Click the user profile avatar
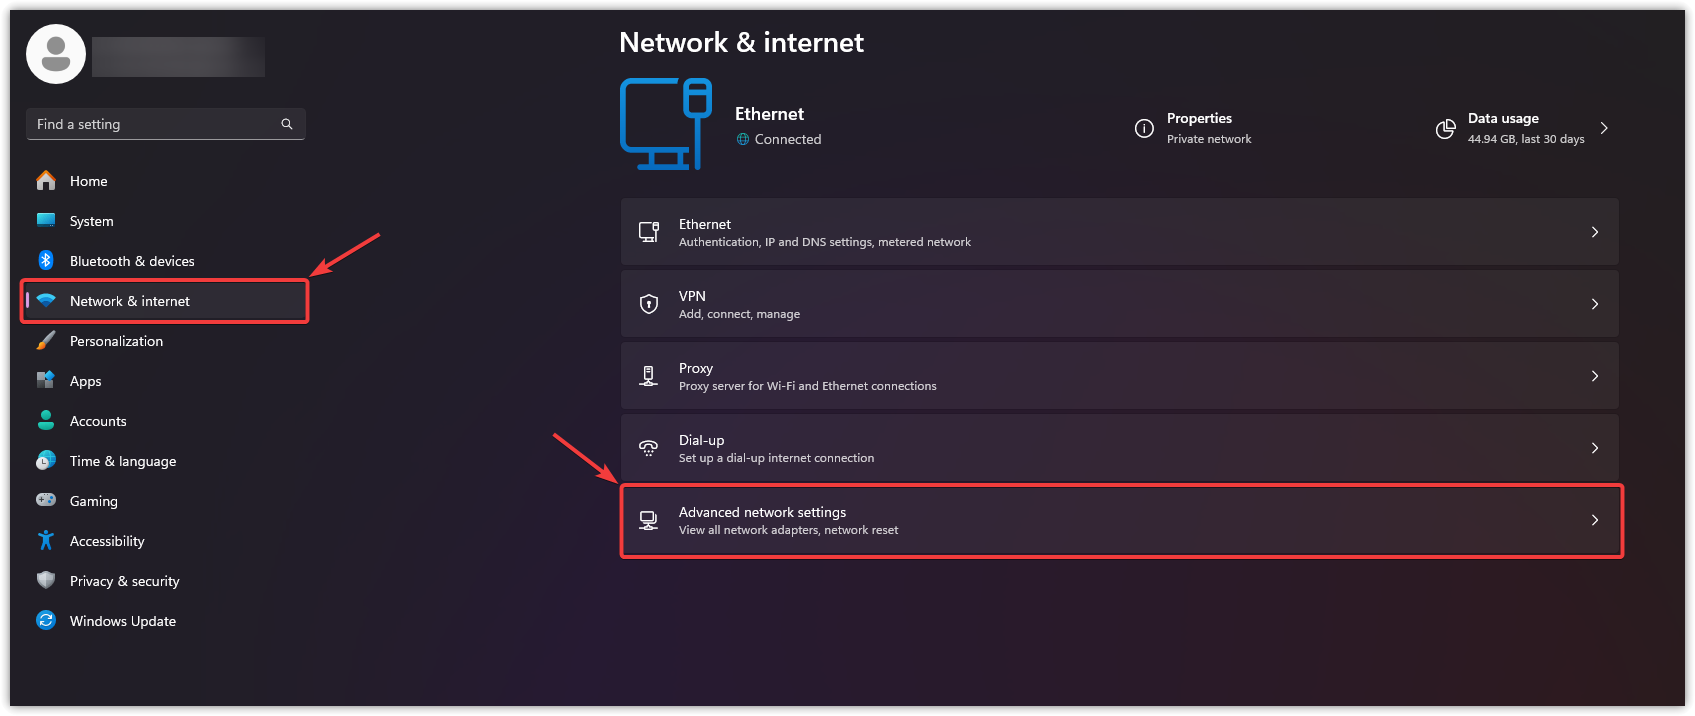The image size is (1695, 716). tap(56, 54)
